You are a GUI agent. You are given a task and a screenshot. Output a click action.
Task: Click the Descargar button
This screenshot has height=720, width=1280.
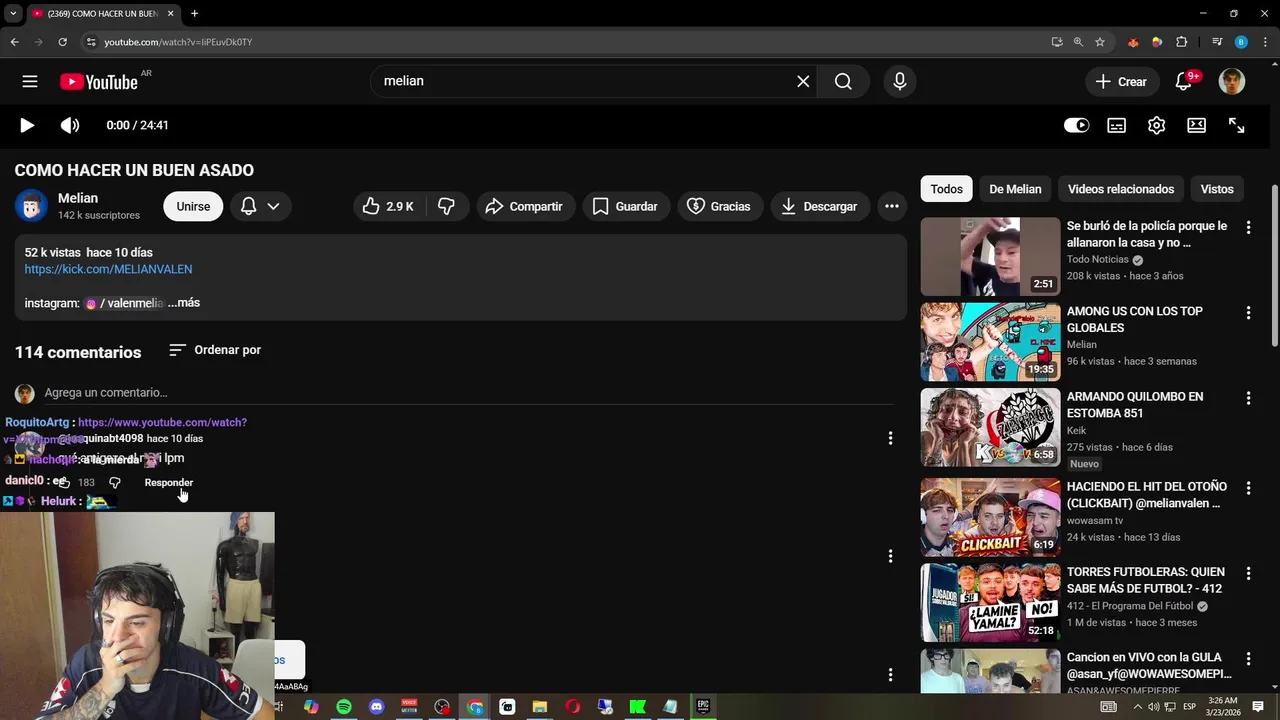click(x=819, y=206)
